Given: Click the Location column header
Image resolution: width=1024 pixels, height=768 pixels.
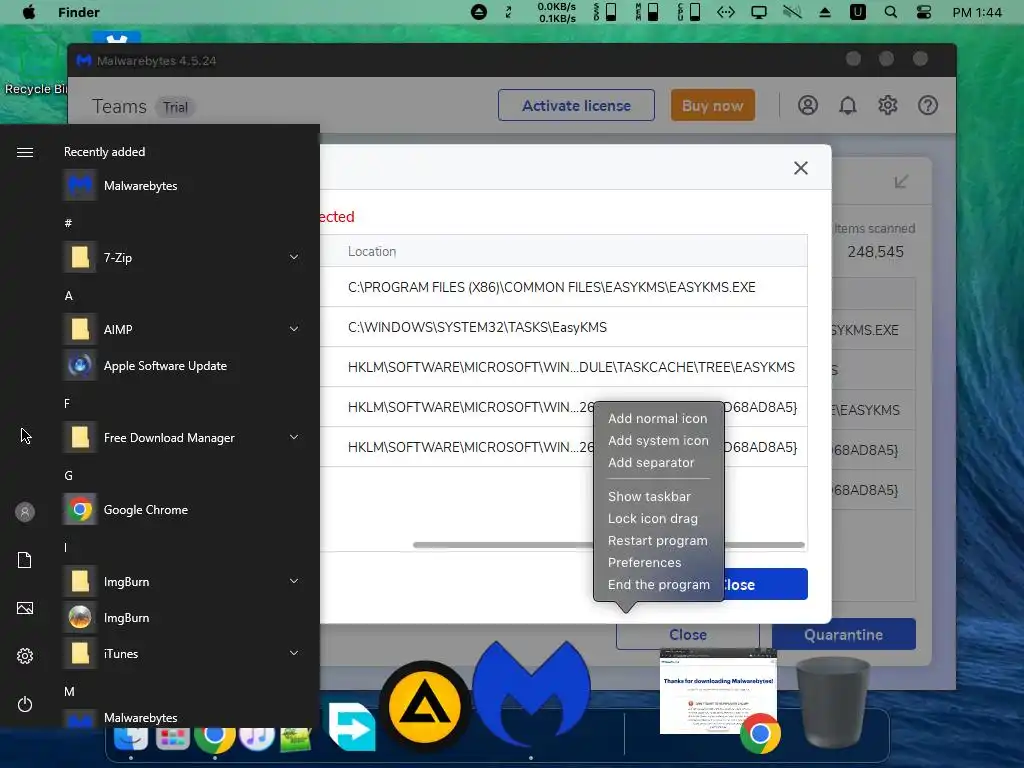Looking at the screenshot, I should [372, 251].
